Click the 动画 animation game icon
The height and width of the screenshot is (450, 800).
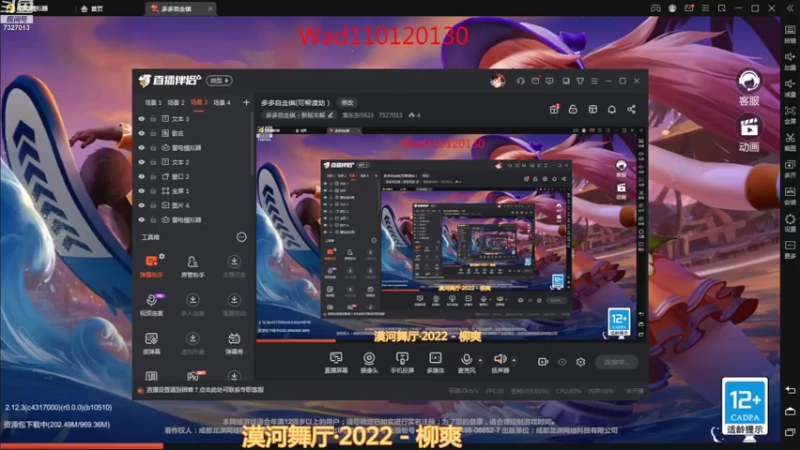pyautogui.click(x=749, y=134)
